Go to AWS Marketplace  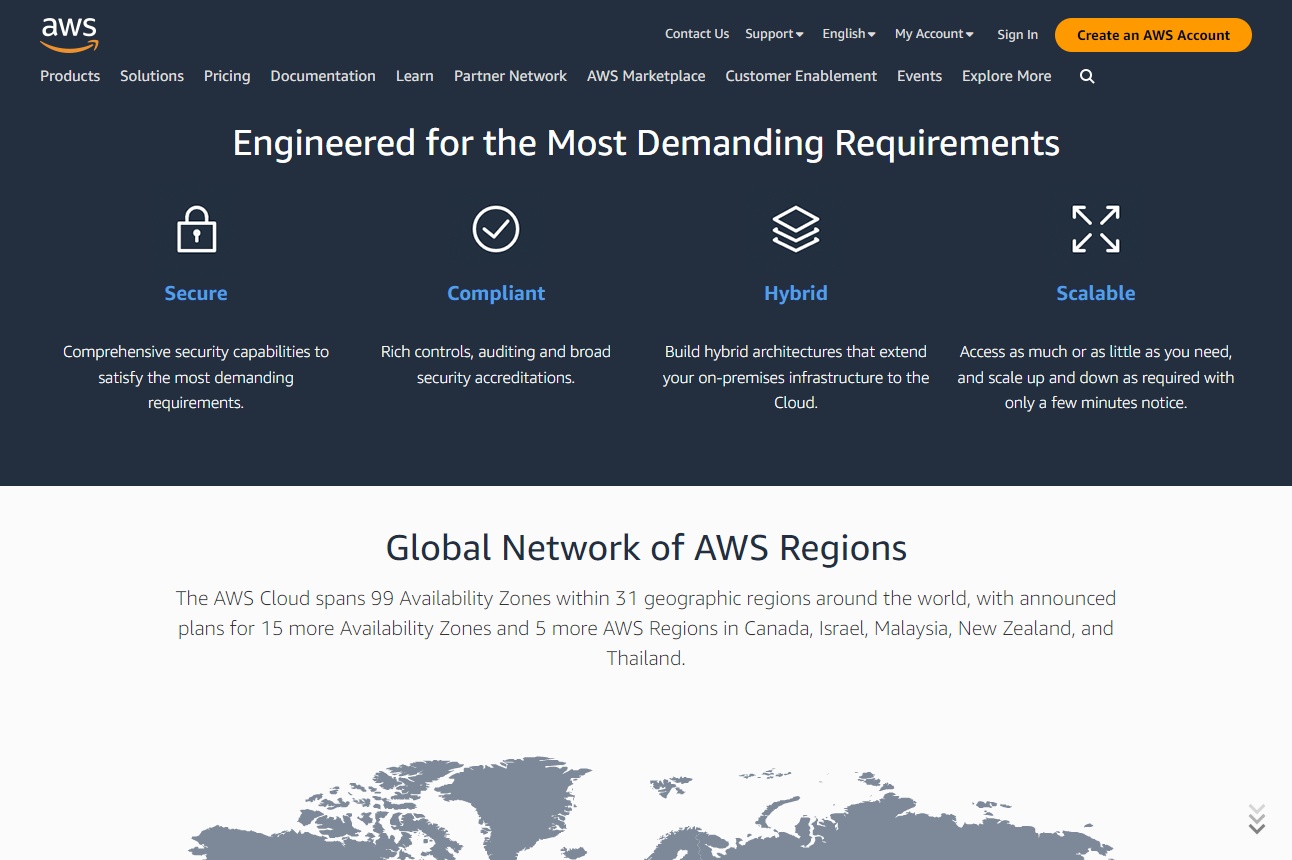(646, 76)
